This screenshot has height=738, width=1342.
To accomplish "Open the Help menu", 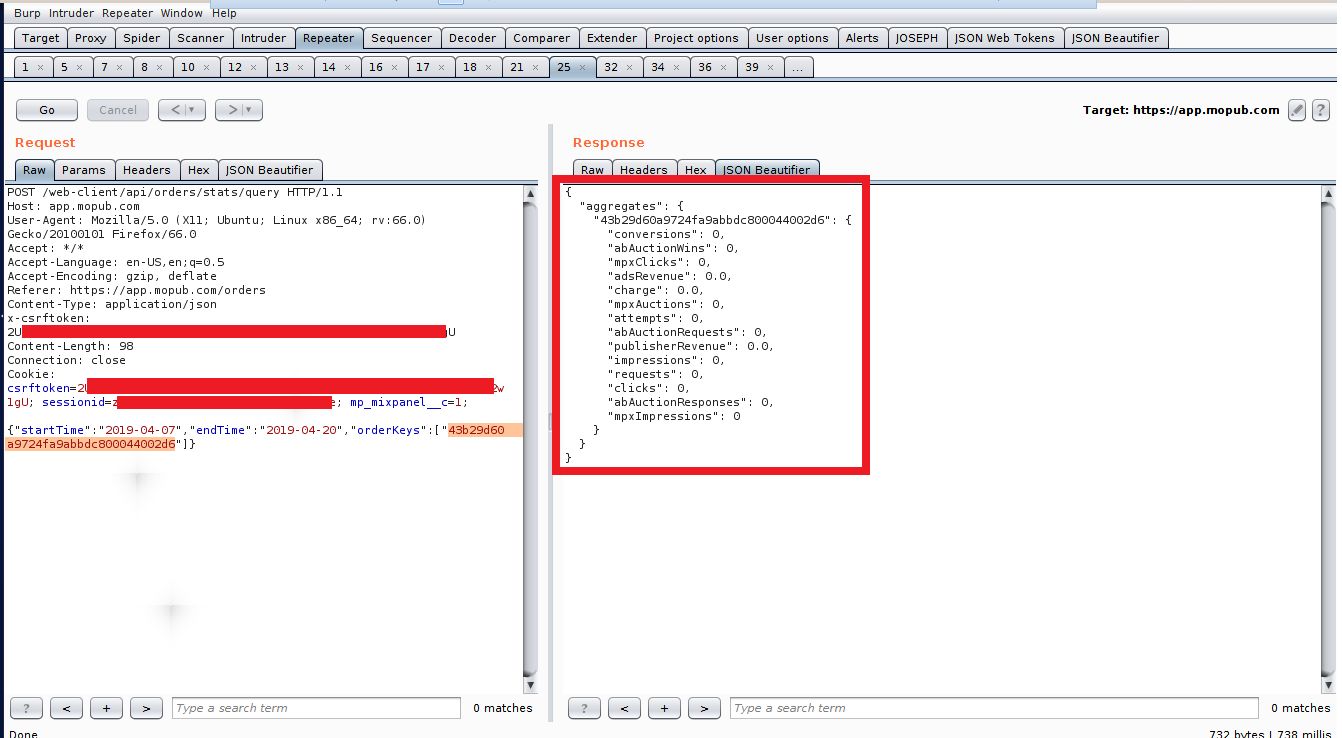I will coord(224,13).
